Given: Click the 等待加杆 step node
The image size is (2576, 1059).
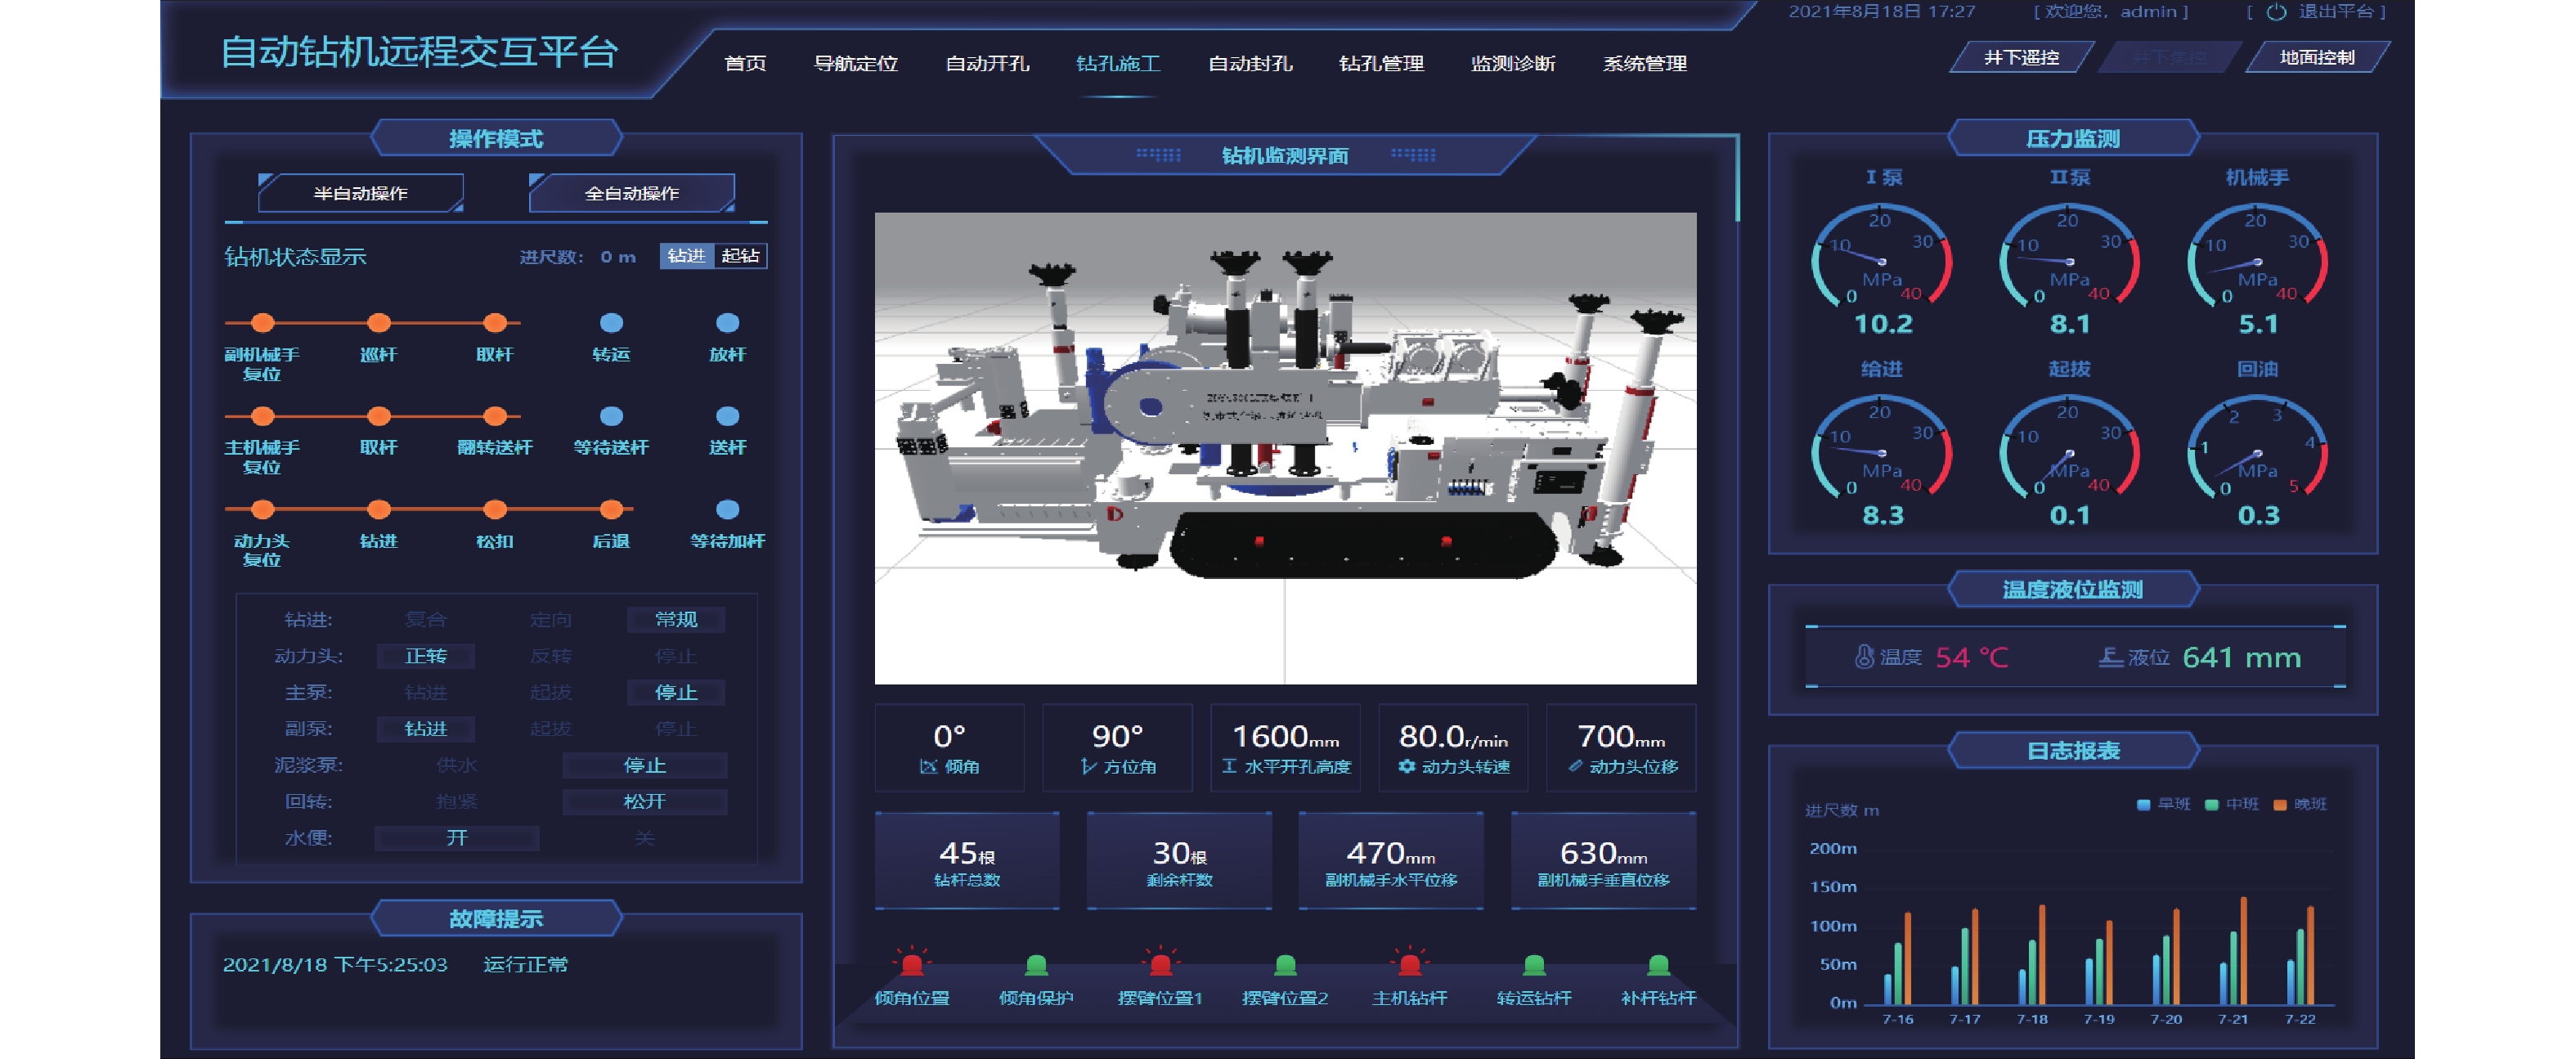Looking at the screenshot, I should point(728,510).
